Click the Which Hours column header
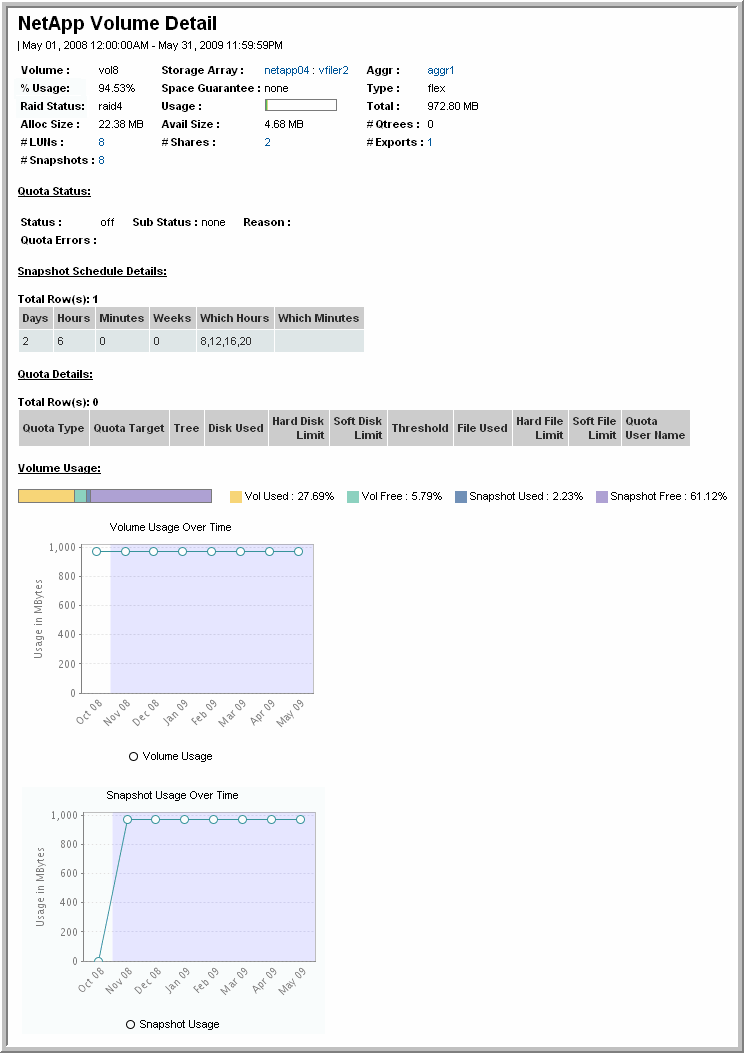Viewport: 744px width, 1053px height. (x=234, y=318)
